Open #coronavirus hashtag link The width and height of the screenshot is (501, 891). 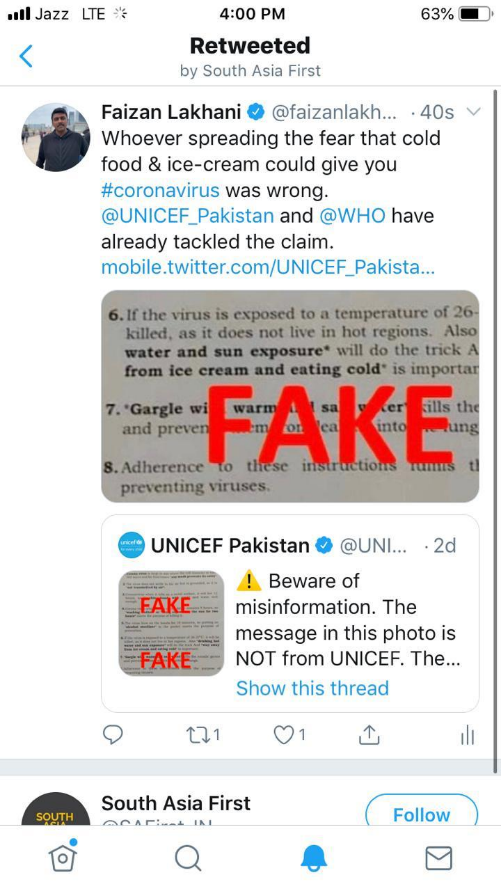click(x=160, y=190)
